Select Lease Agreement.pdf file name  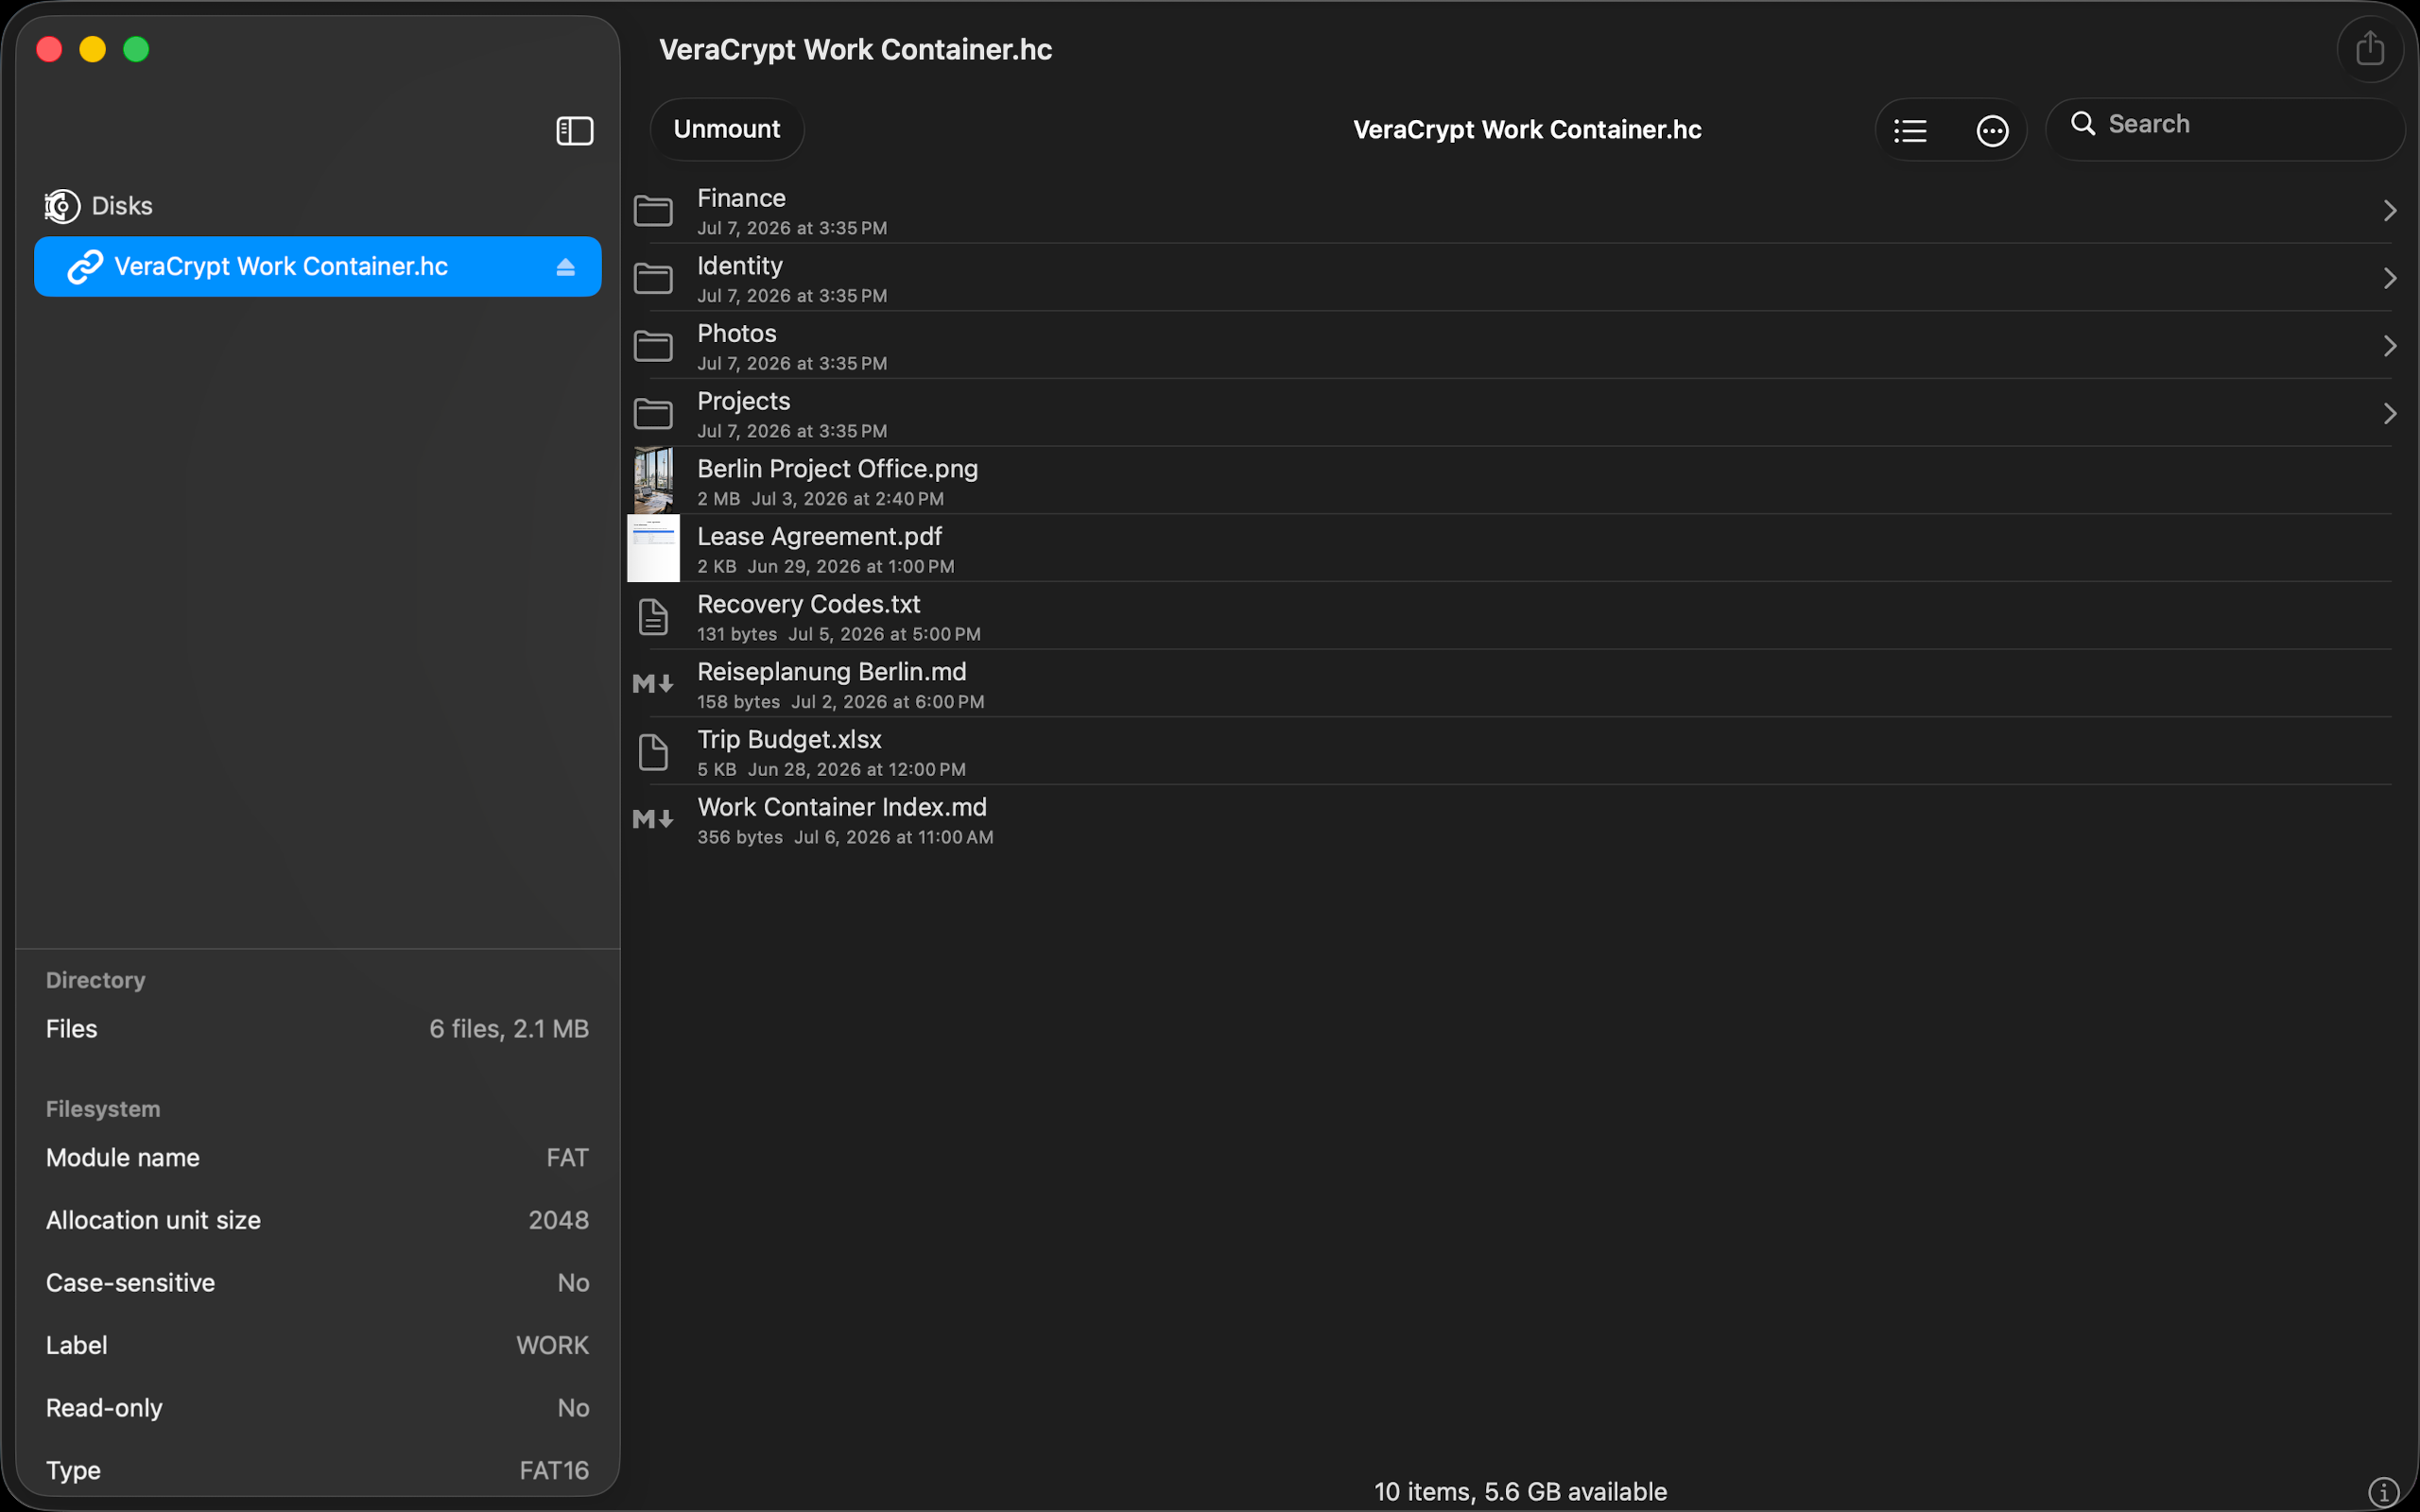coord(820,537)
